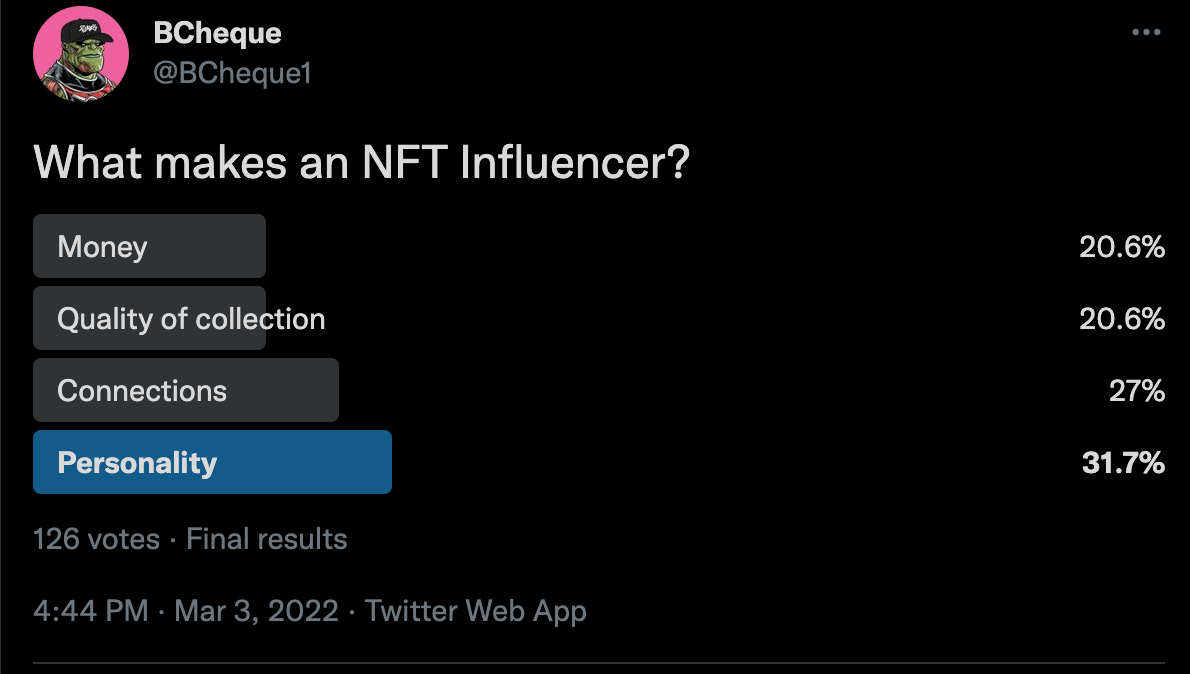The image size is (1190, 674).
Task: Click the 20.6% value beside Quality of collection
Action: (x=1122, y=318)
